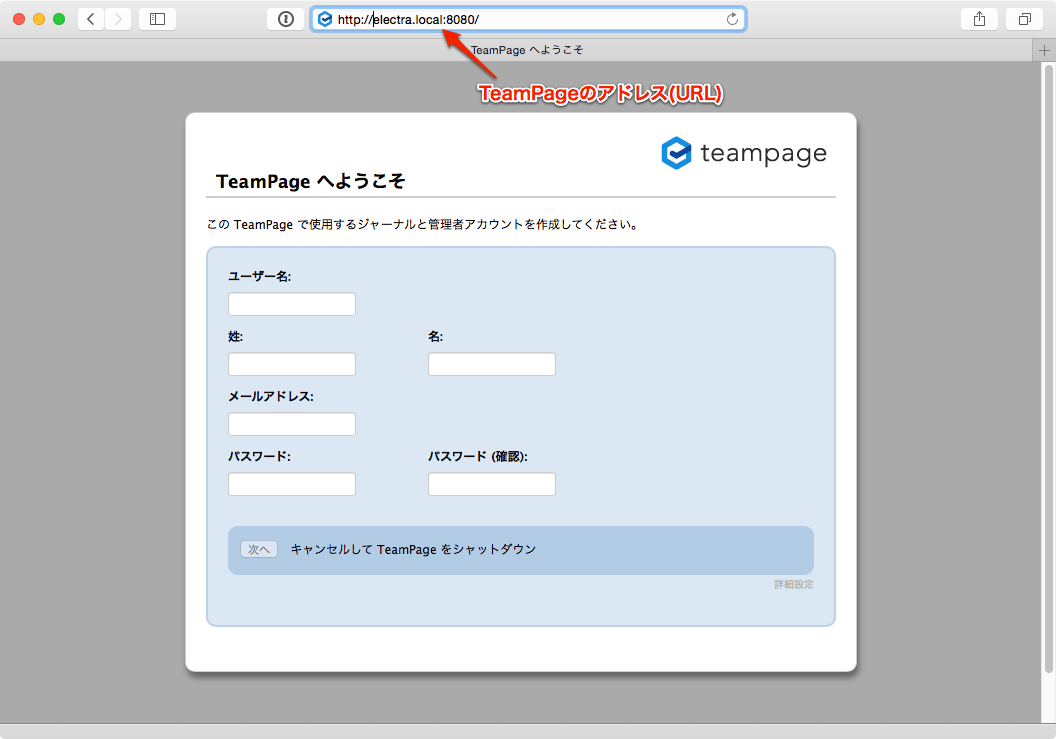
Task: Open the Share sheet icon
Action: click(978, 19)
